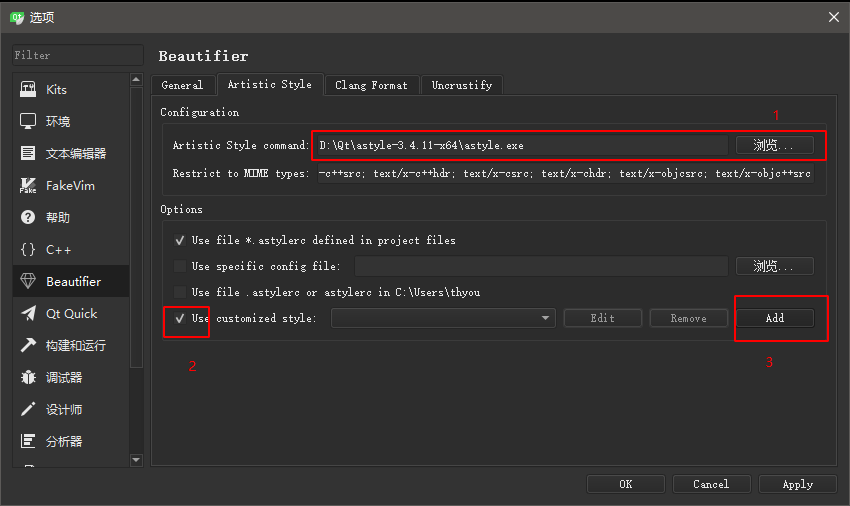This screenshot has width=850, height=506.
Task: Enable the 'Use specific config file' checkbox
Action: coord(180,266)
